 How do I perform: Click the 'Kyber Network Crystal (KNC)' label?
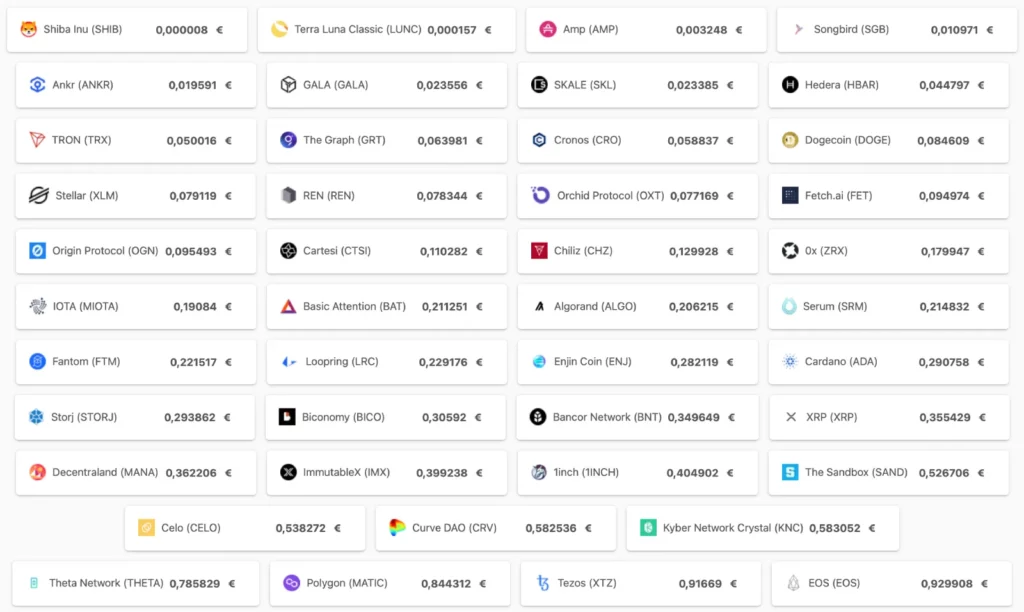733,528
